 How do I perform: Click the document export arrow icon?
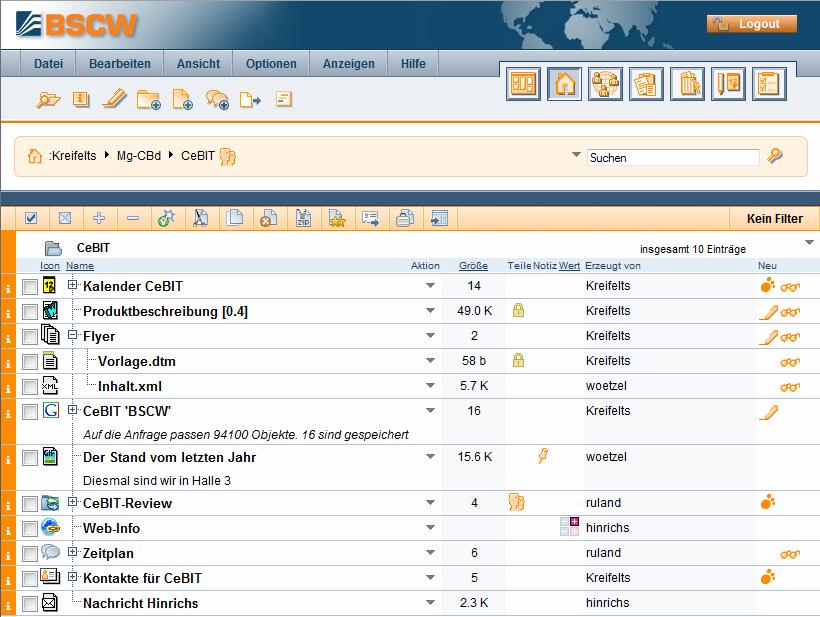tap(250, 99)
